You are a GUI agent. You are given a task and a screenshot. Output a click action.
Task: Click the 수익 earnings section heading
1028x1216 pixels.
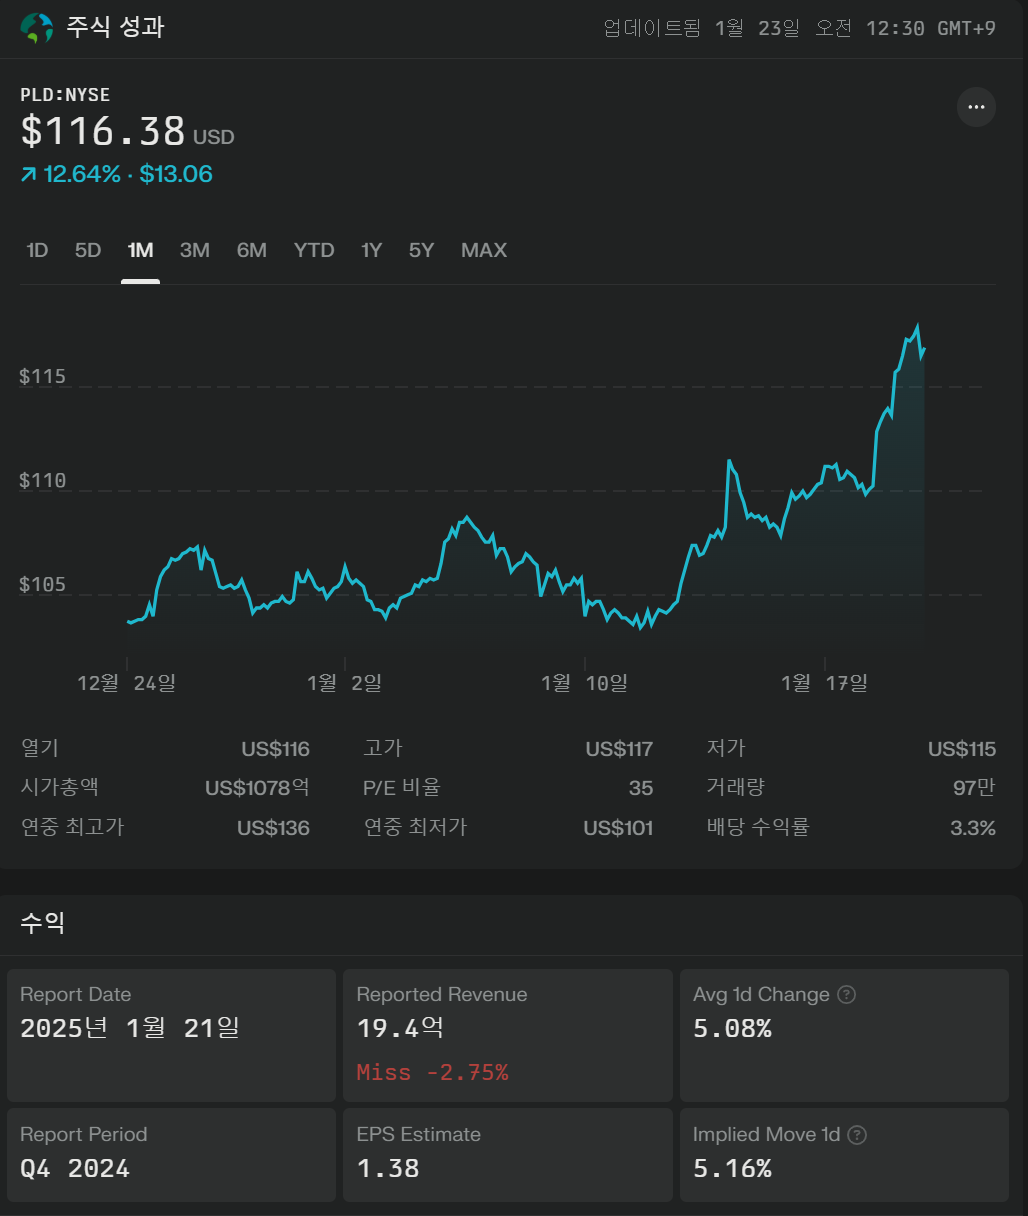coord(43,922)
